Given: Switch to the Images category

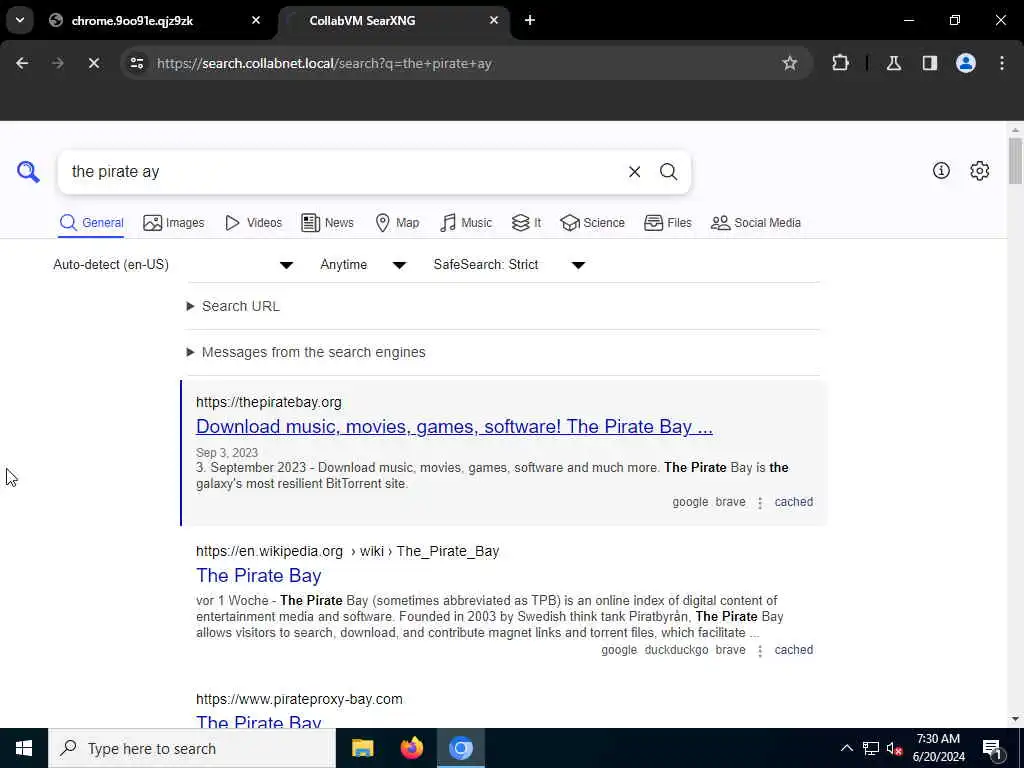Looking at the screenshot, I should 174,223.
